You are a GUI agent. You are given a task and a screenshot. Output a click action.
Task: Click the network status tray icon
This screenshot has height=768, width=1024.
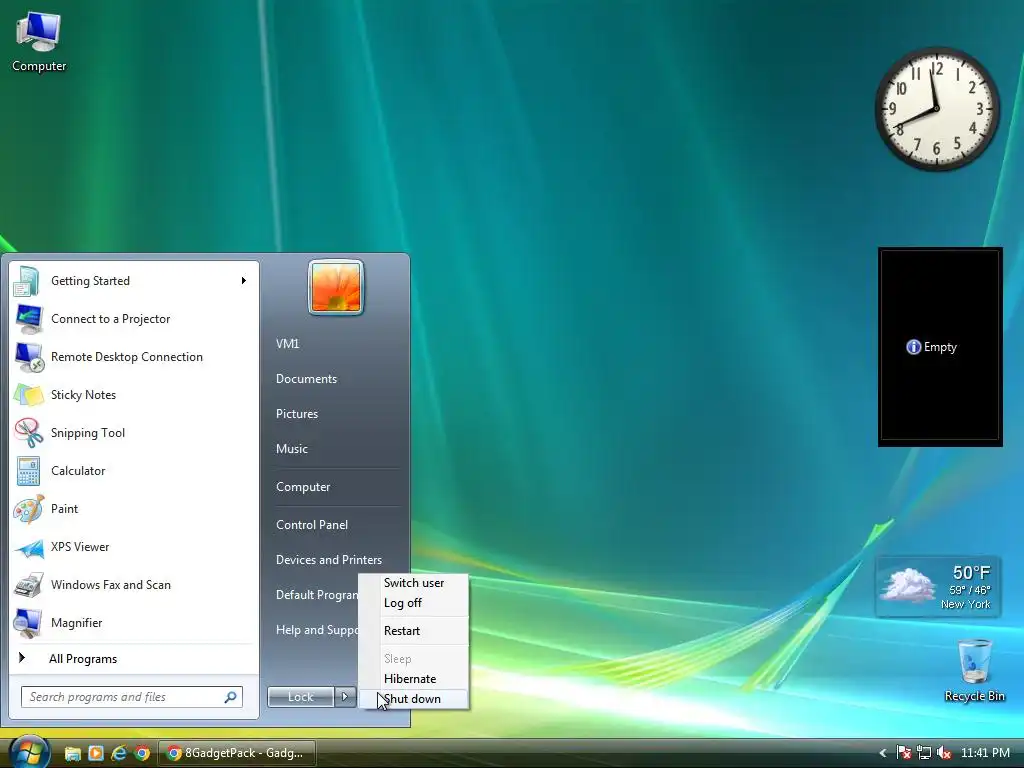923,753
